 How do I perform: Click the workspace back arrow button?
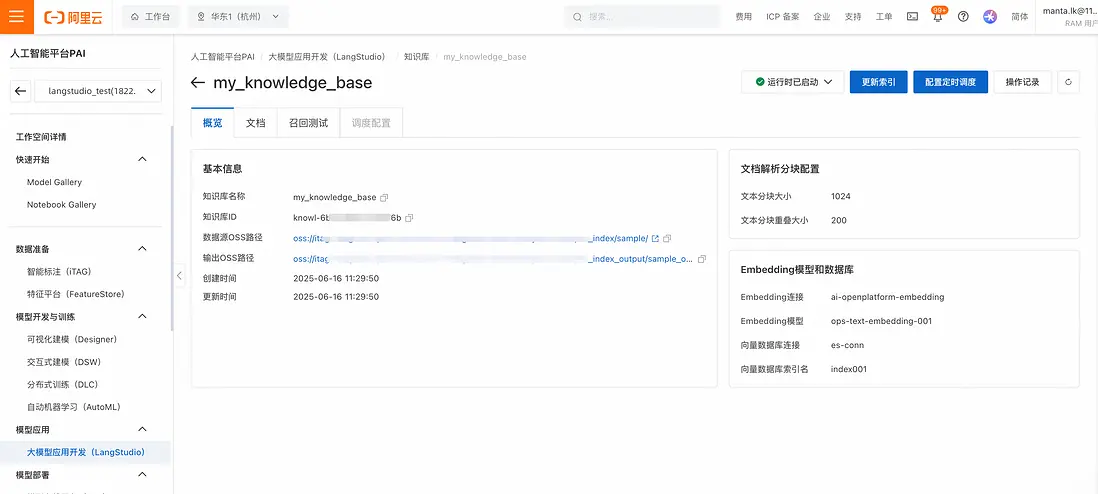[20, 91]
